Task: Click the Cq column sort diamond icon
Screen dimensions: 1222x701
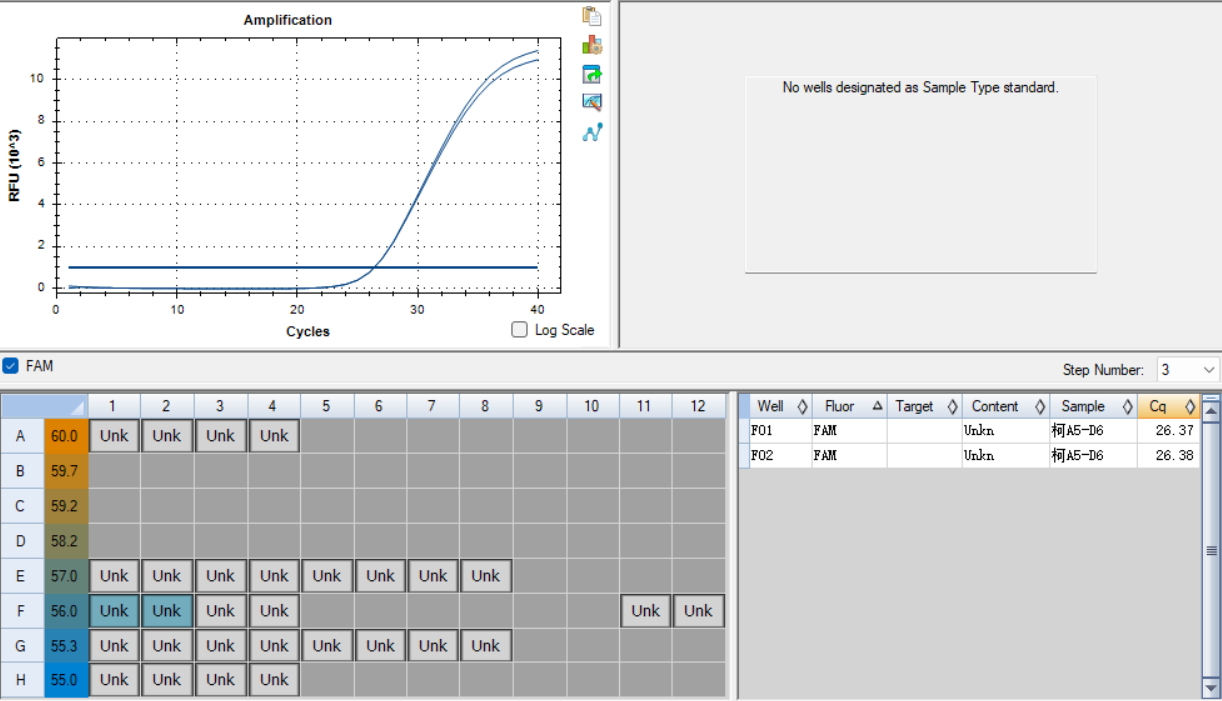Action: click(1190, 407)
